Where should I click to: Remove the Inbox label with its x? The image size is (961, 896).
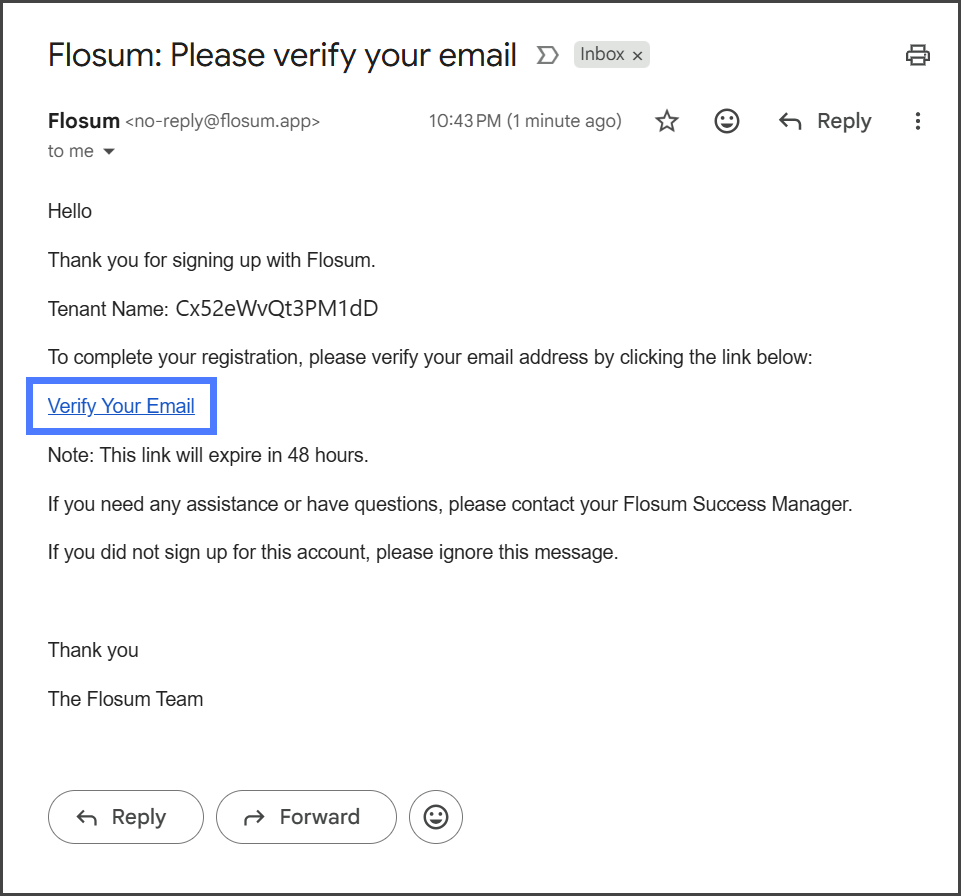point(637,56)
